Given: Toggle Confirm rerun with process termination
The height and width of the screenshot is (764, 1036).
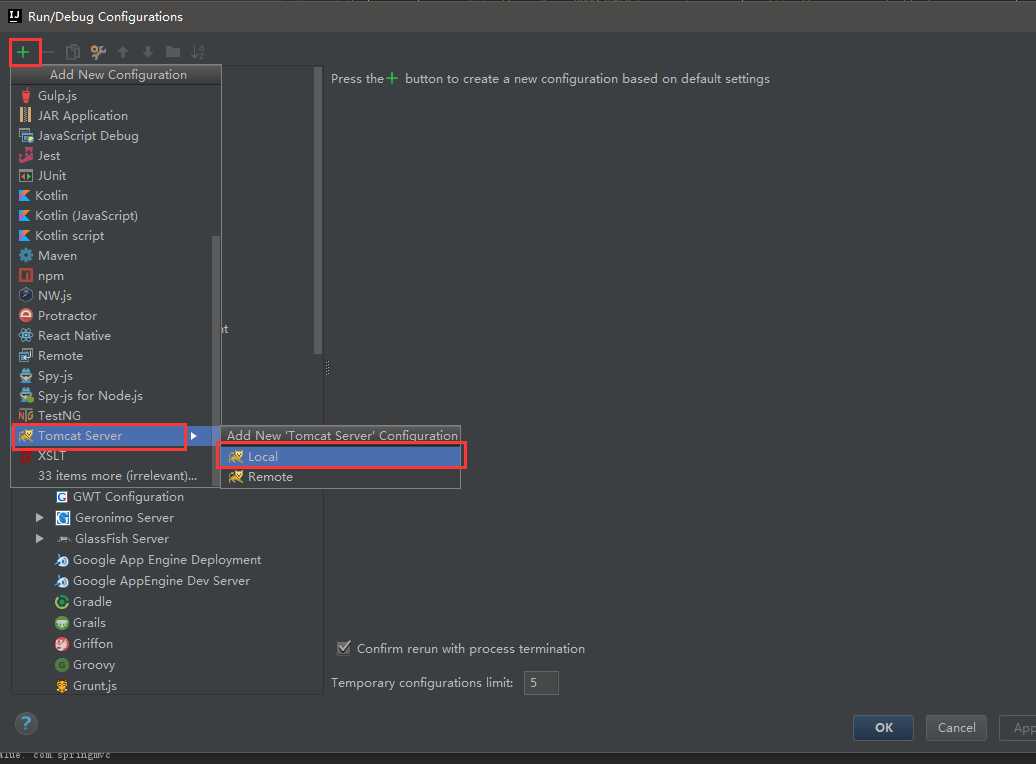Looking at the screenshot, I should (x=344, y=648).
